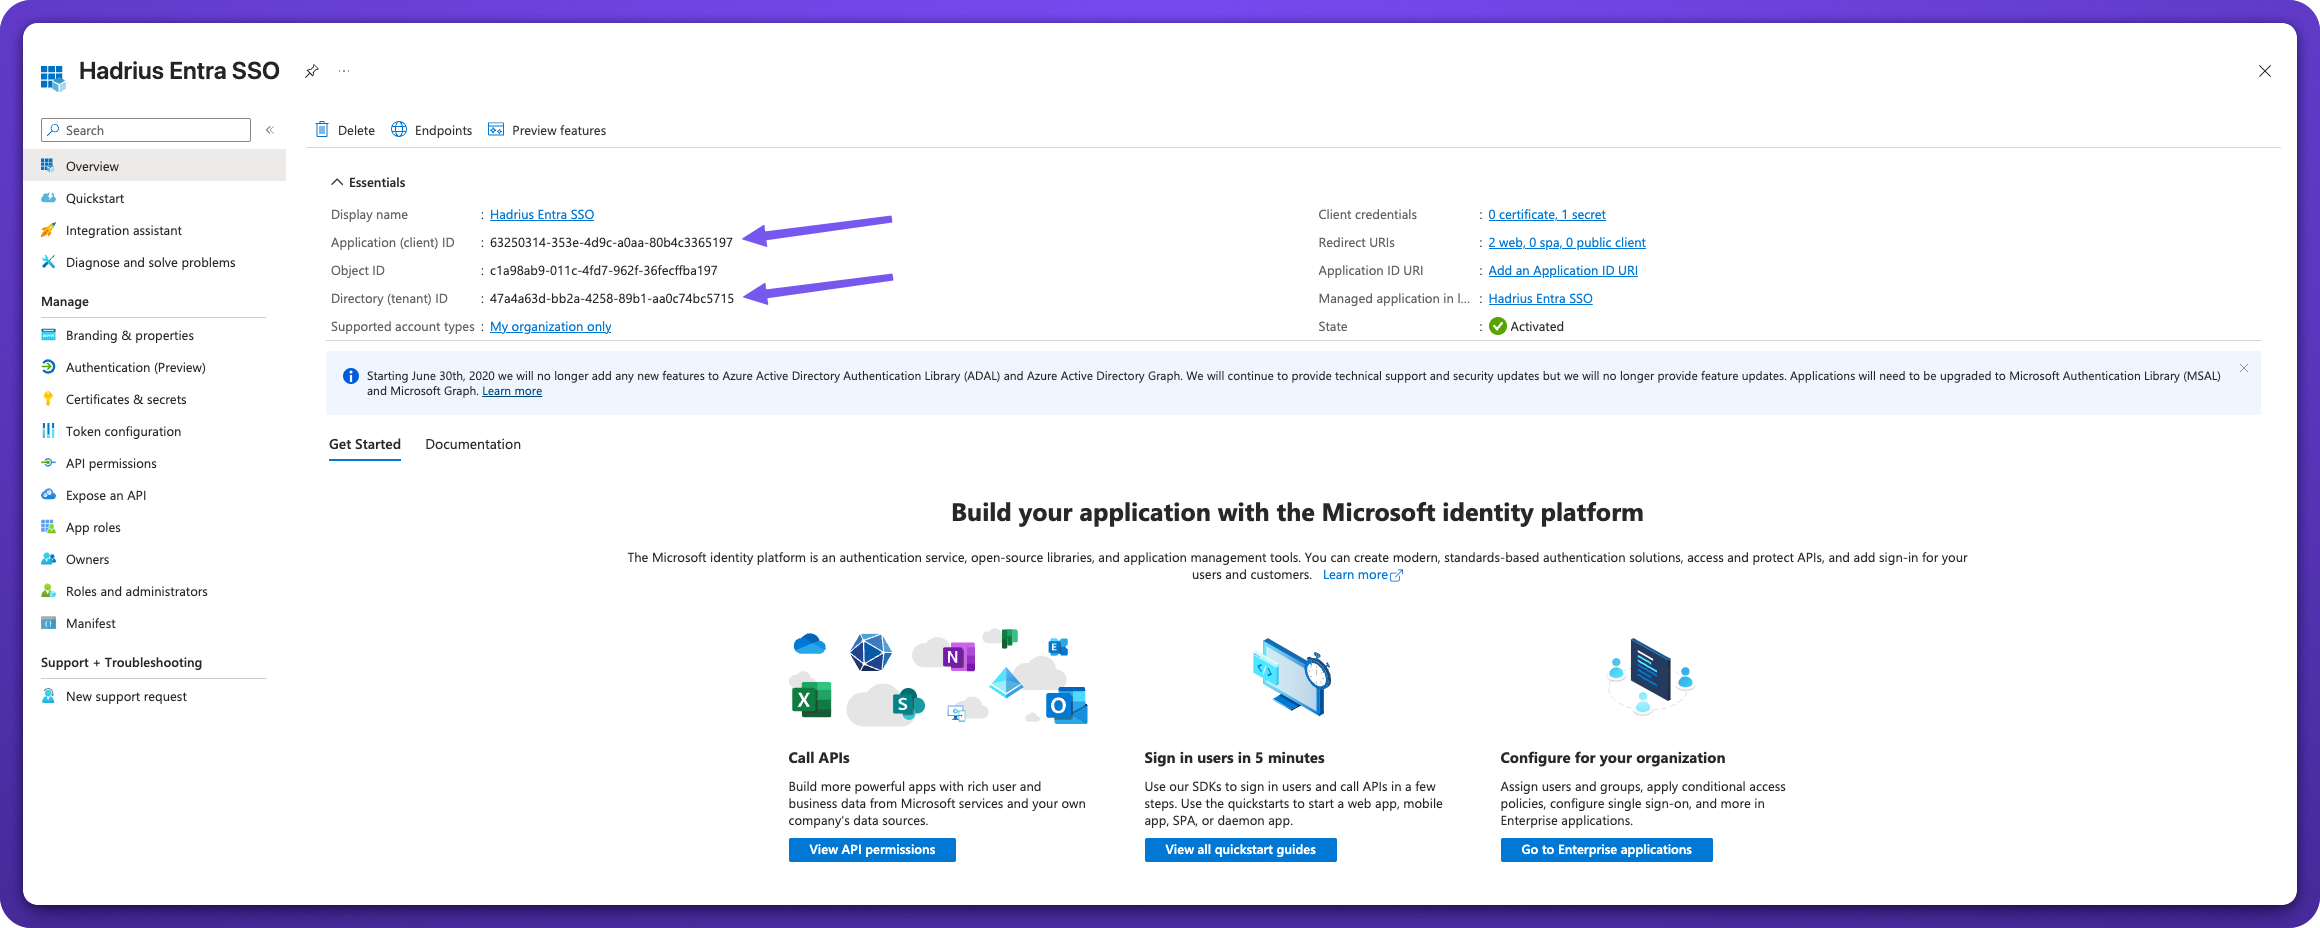Click the App roles icon
2320x928 pixels.
click(x=48, y=527)
